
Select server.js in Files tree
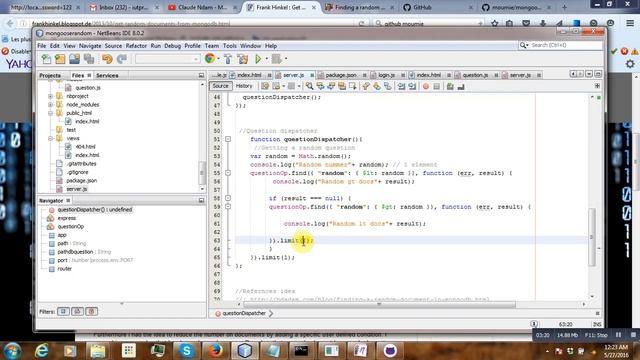(77, 189)
